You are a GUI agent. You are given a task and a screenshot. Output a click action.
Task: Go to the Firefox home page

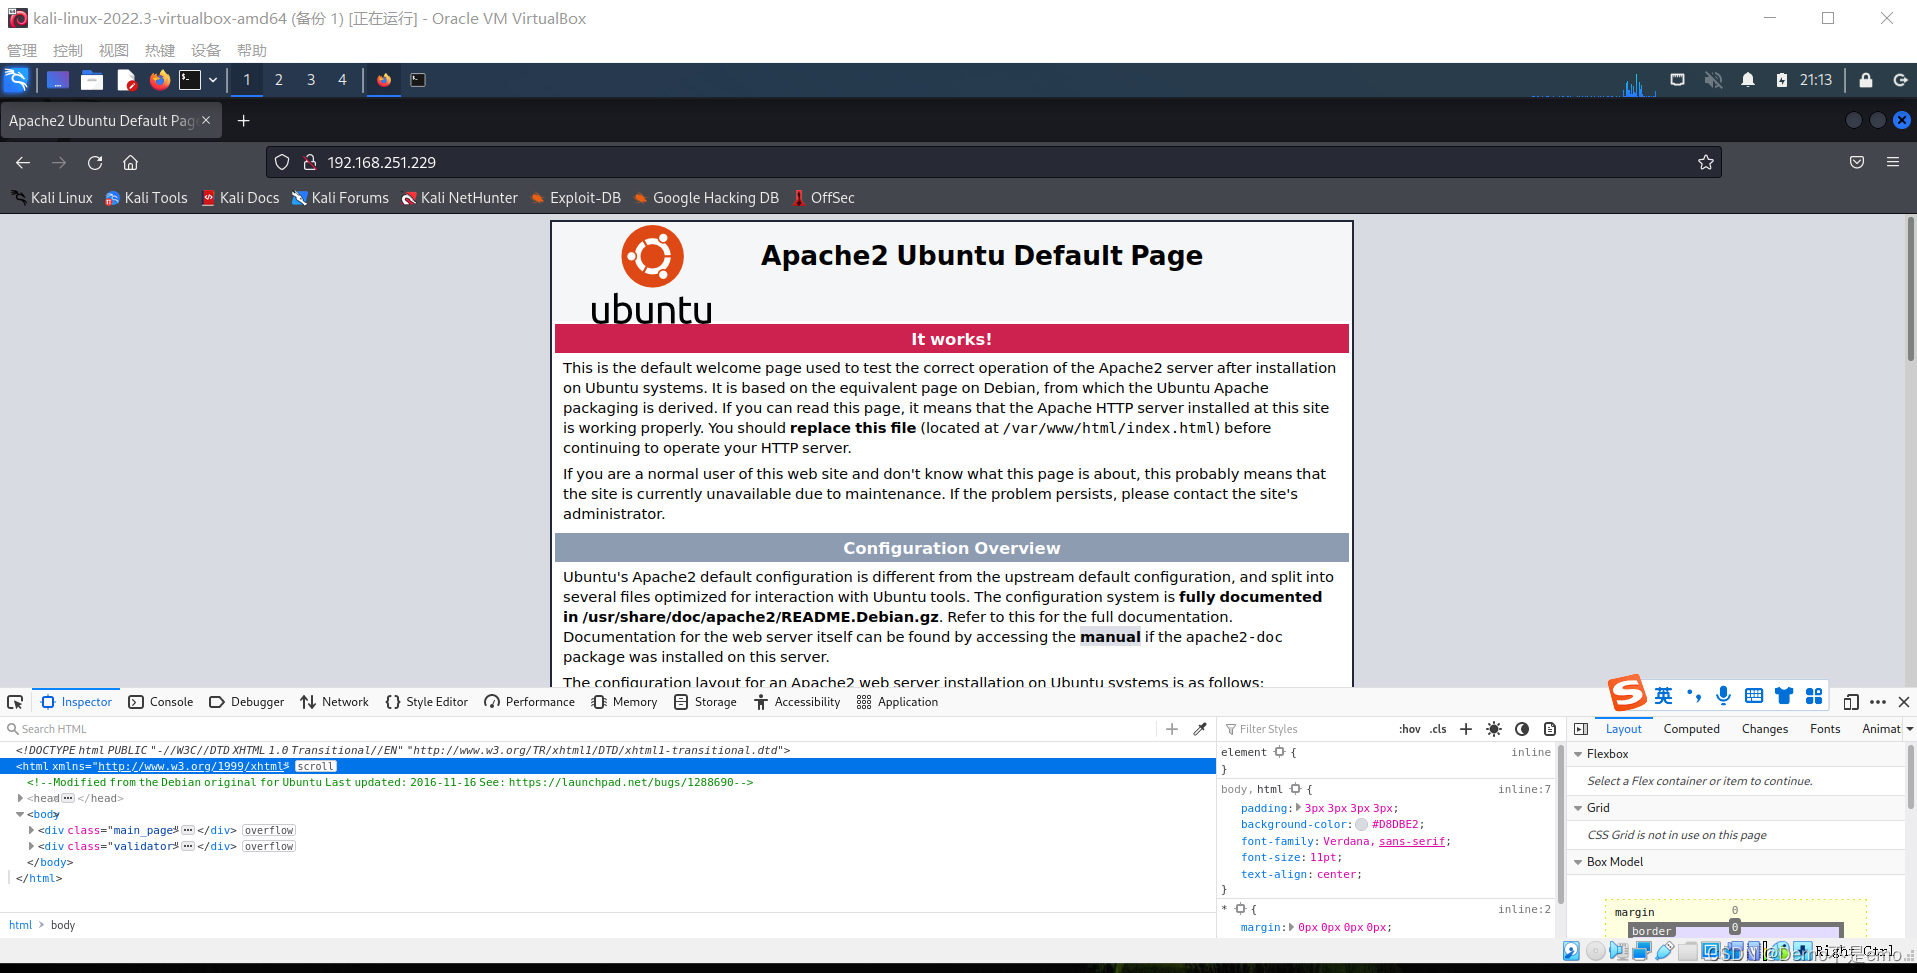tap(130, 162)
